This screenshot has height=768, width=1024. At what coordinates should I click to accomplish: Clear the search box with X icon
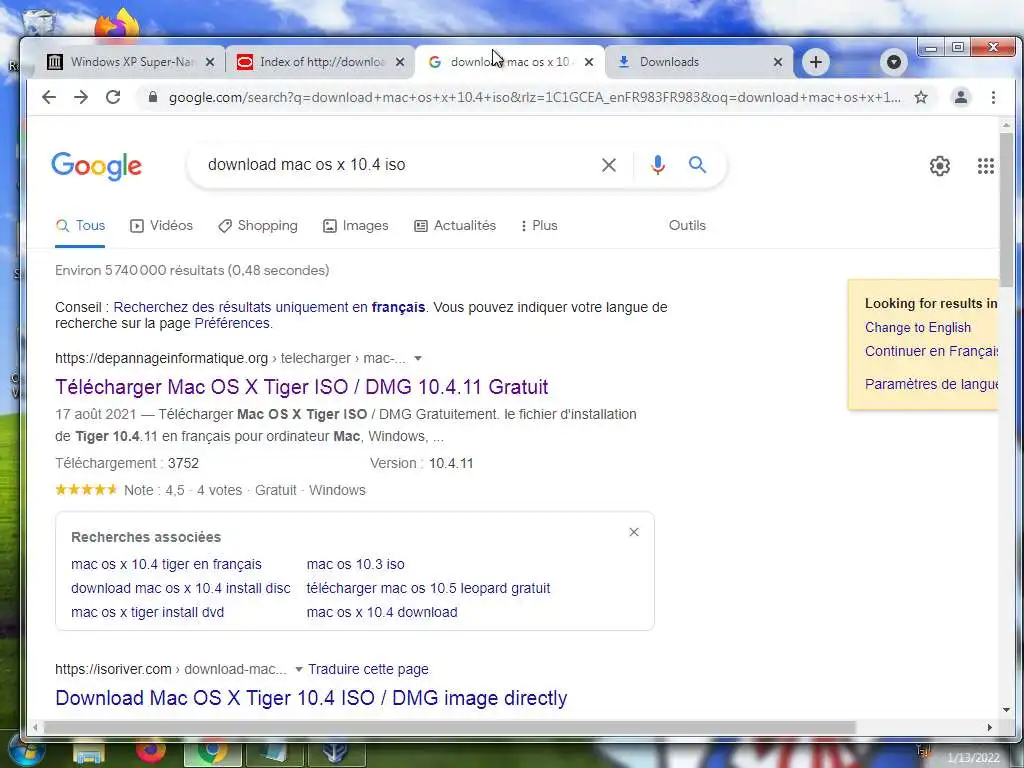pos(609,165)
